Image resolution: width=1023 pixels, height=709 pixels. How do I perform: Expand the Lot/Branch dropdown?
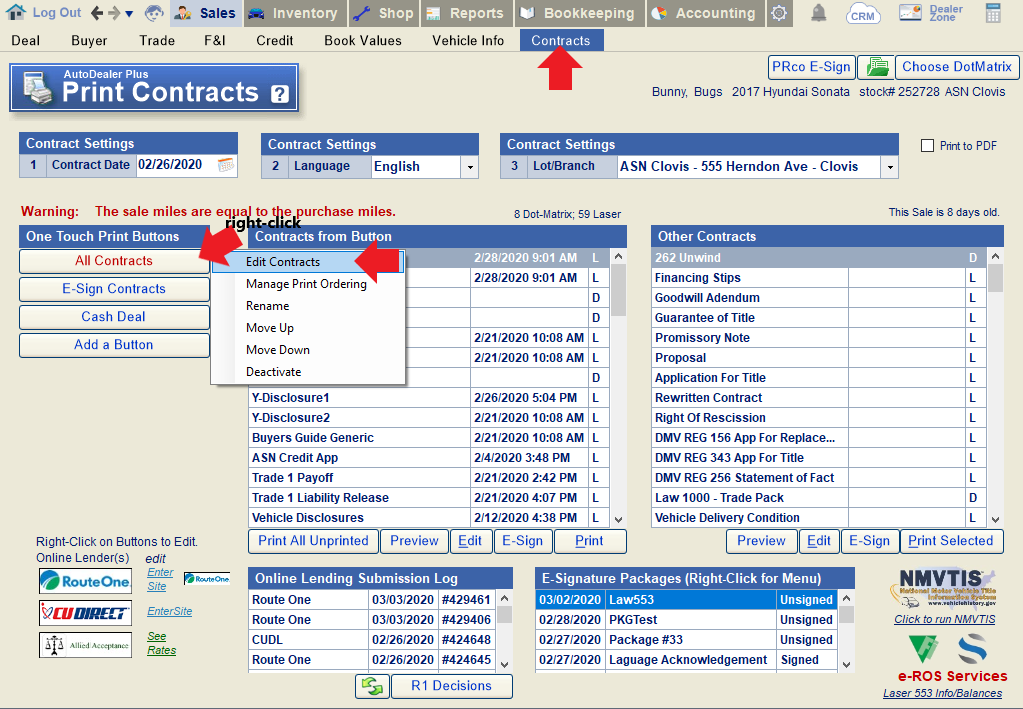point(890,167)
